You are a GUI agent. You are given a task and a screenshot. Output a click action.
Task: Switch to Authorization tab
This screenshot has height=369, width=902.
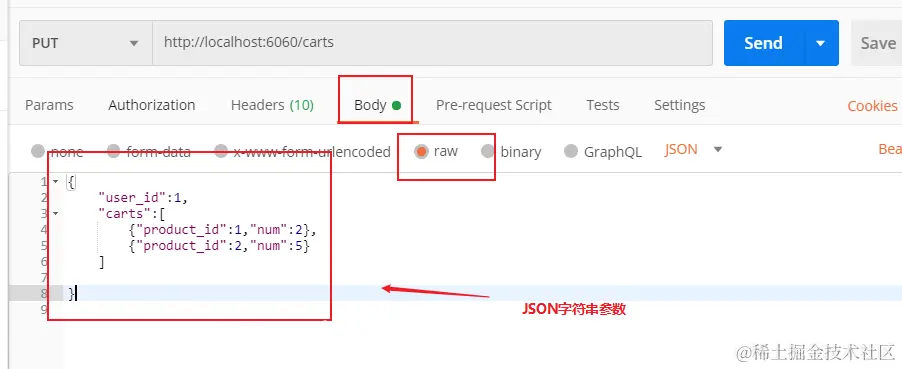(152, 105)
